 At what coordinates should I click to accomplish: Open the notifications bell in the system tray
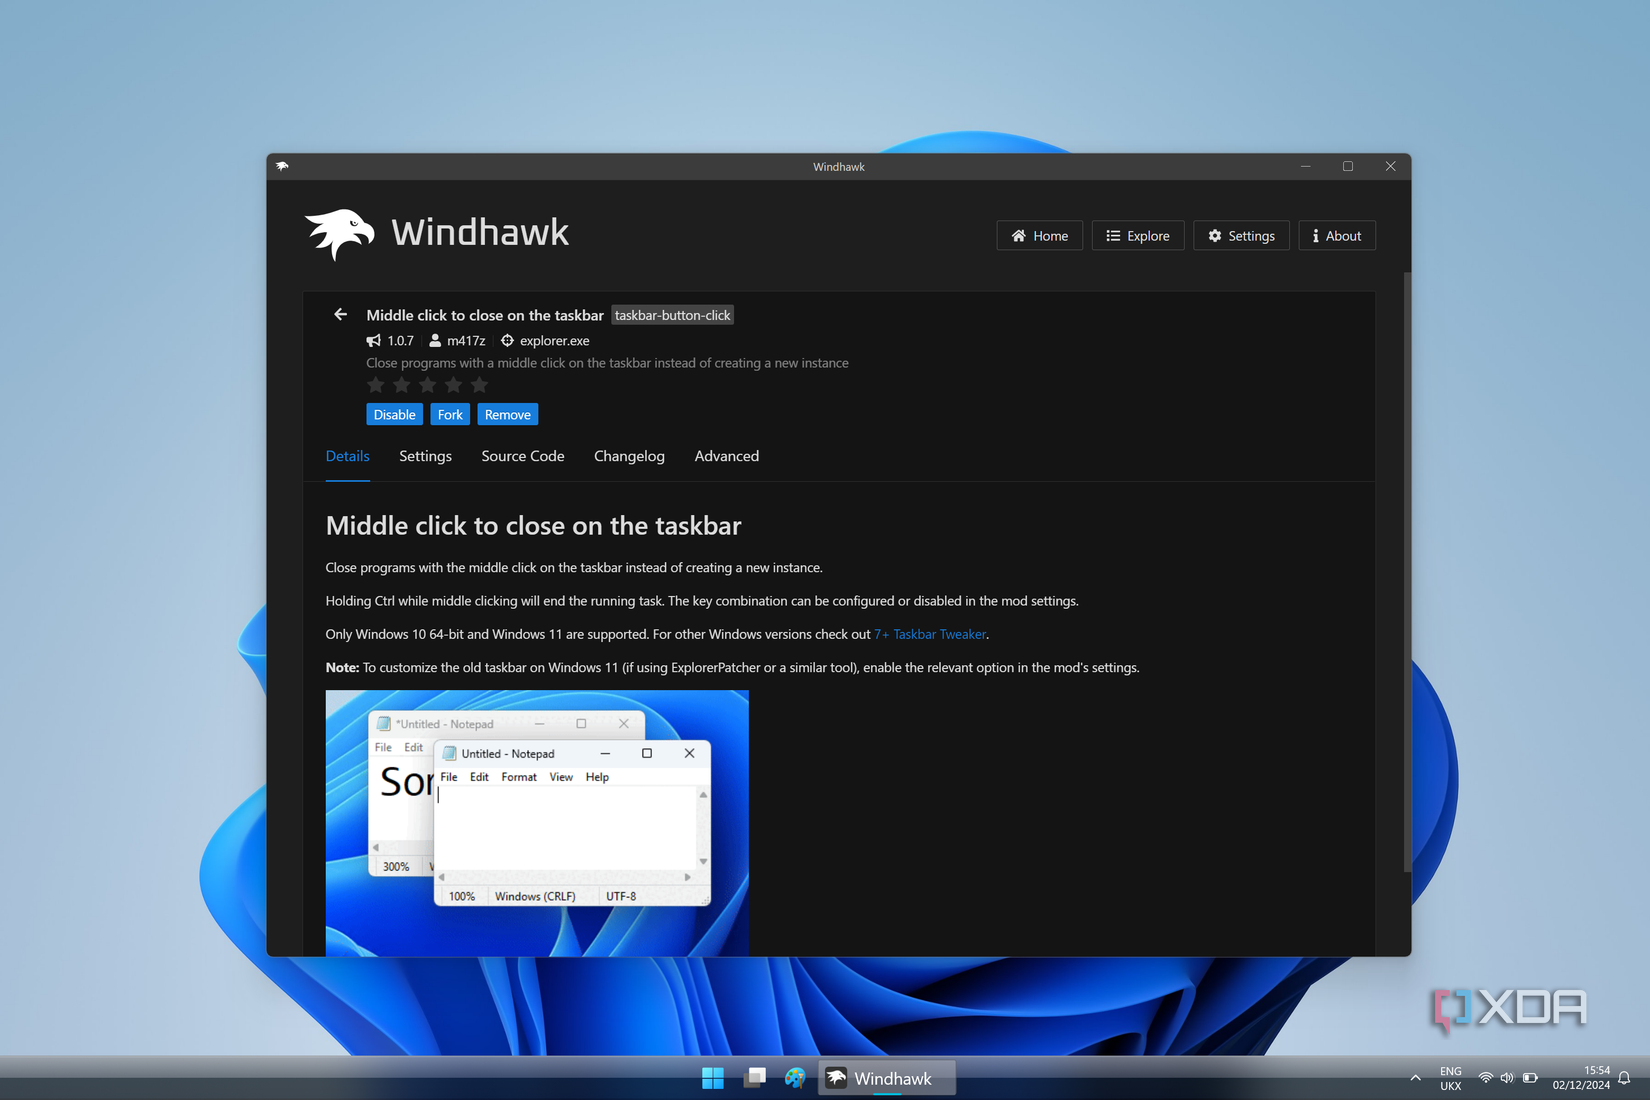tap(1623, 1078)
